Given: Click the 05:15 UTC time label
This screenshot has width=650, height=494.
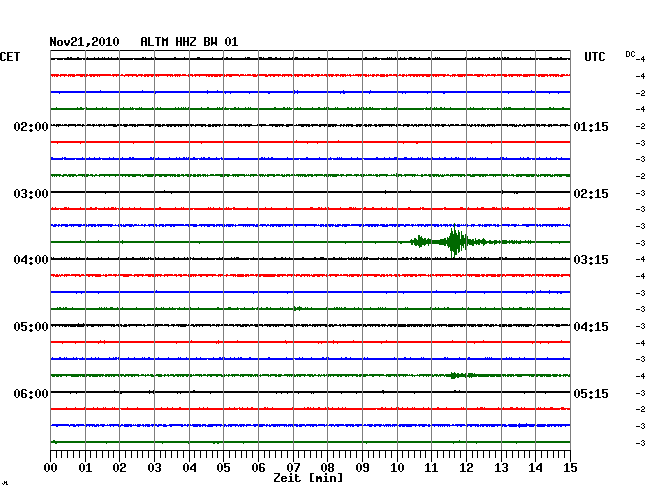Looking at the screenshot, I should point(591,393).
